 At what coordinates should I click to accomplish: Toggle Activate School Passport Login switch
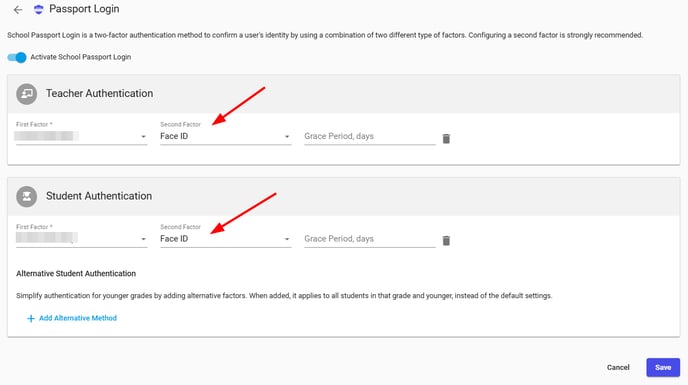coord(17,57)
